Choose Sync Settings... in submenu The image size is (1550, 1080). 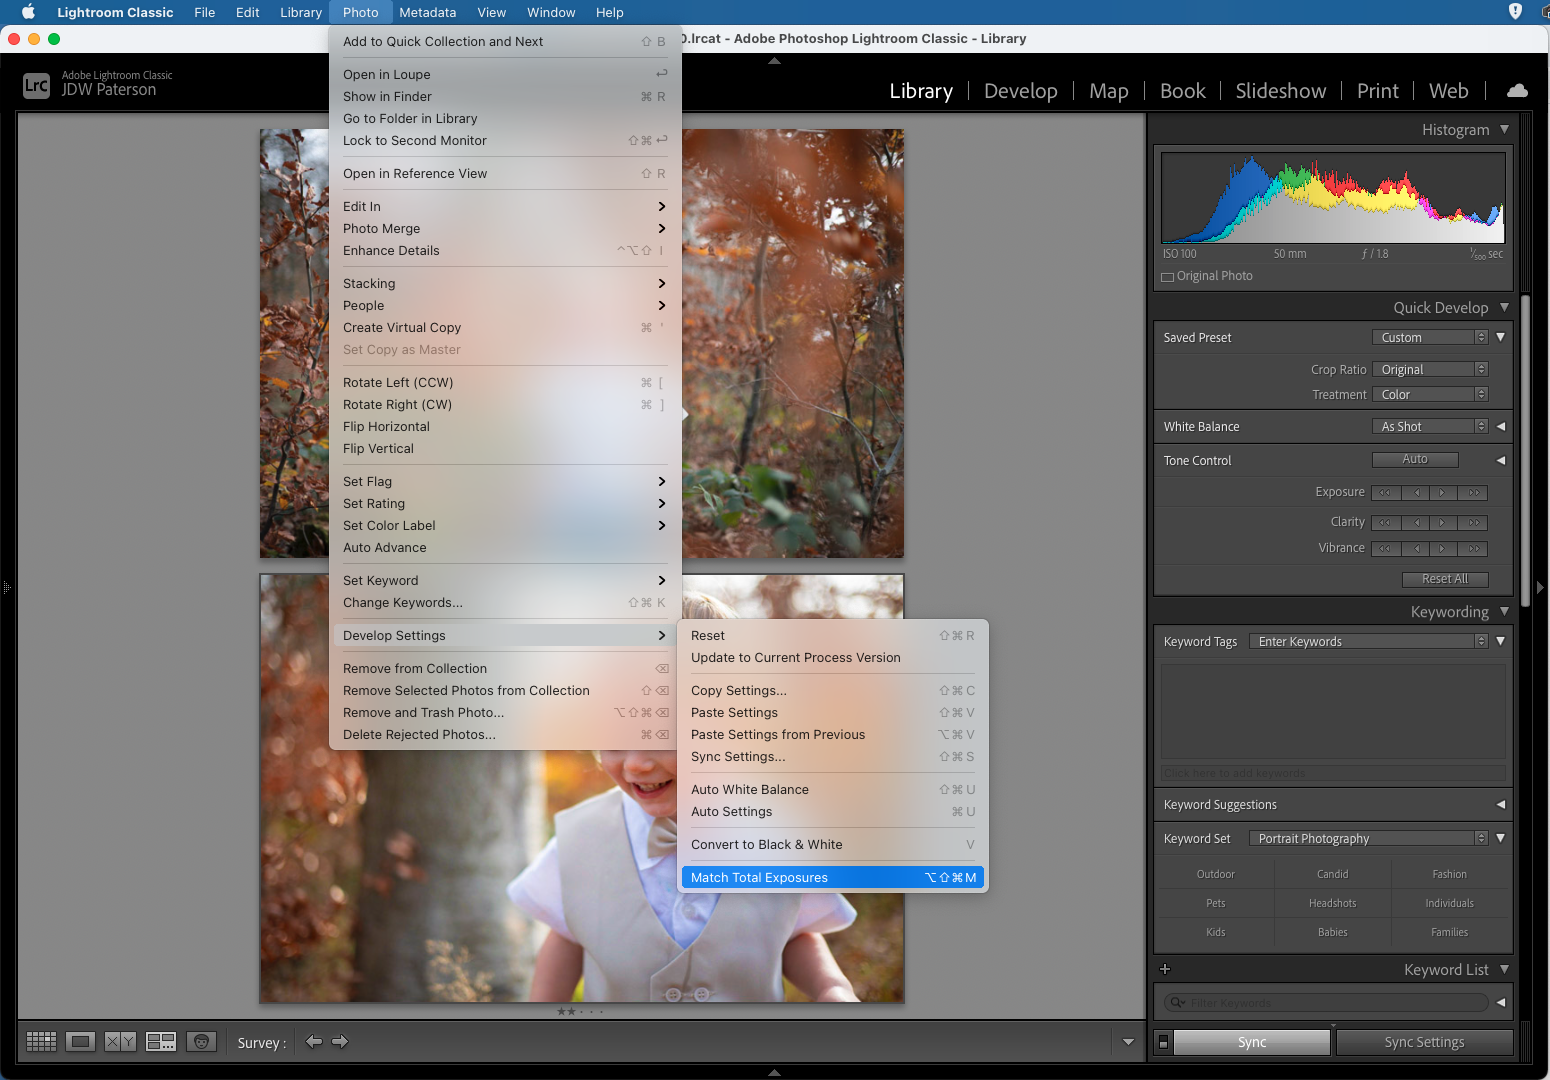(x=833, y=757)
